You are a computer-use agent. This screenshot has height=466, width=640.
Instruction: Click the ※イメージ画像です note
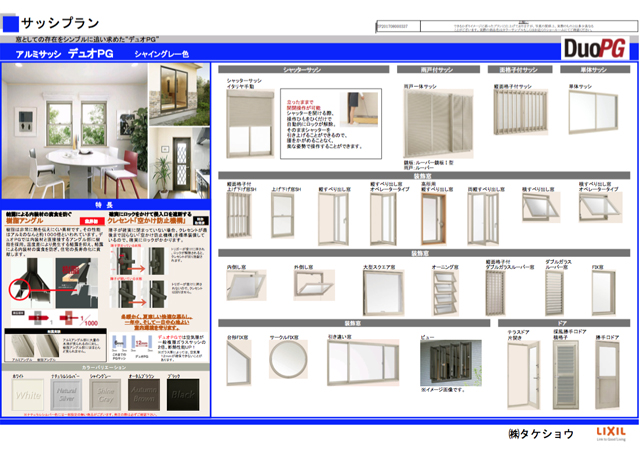(x=443, y=390)
